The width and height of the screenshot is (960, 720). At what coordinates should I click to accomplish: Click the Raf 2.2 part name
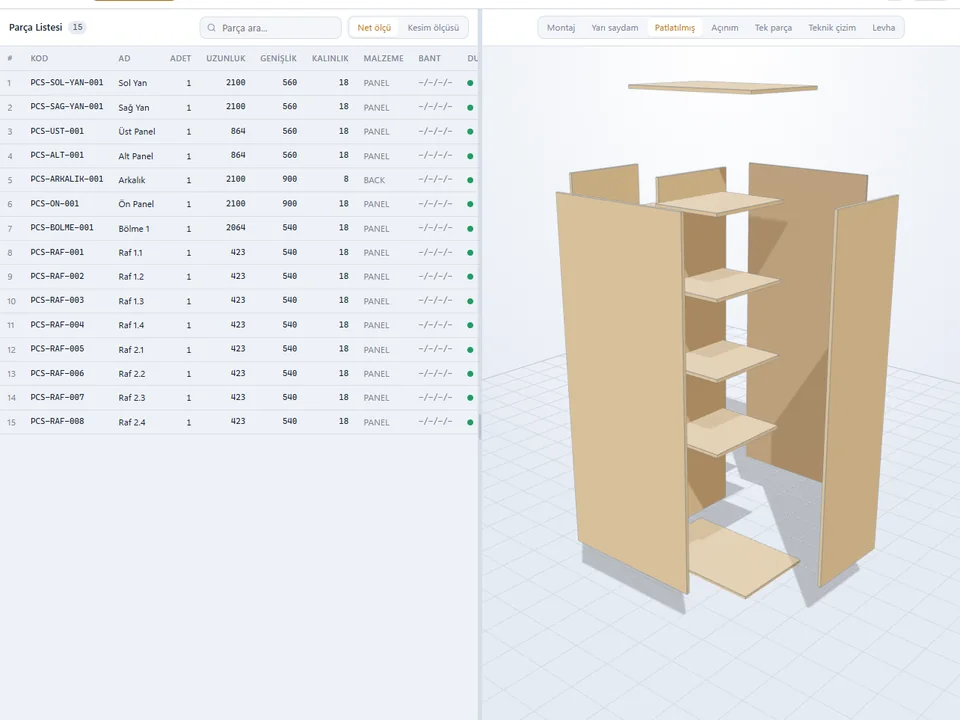[132, 373]
